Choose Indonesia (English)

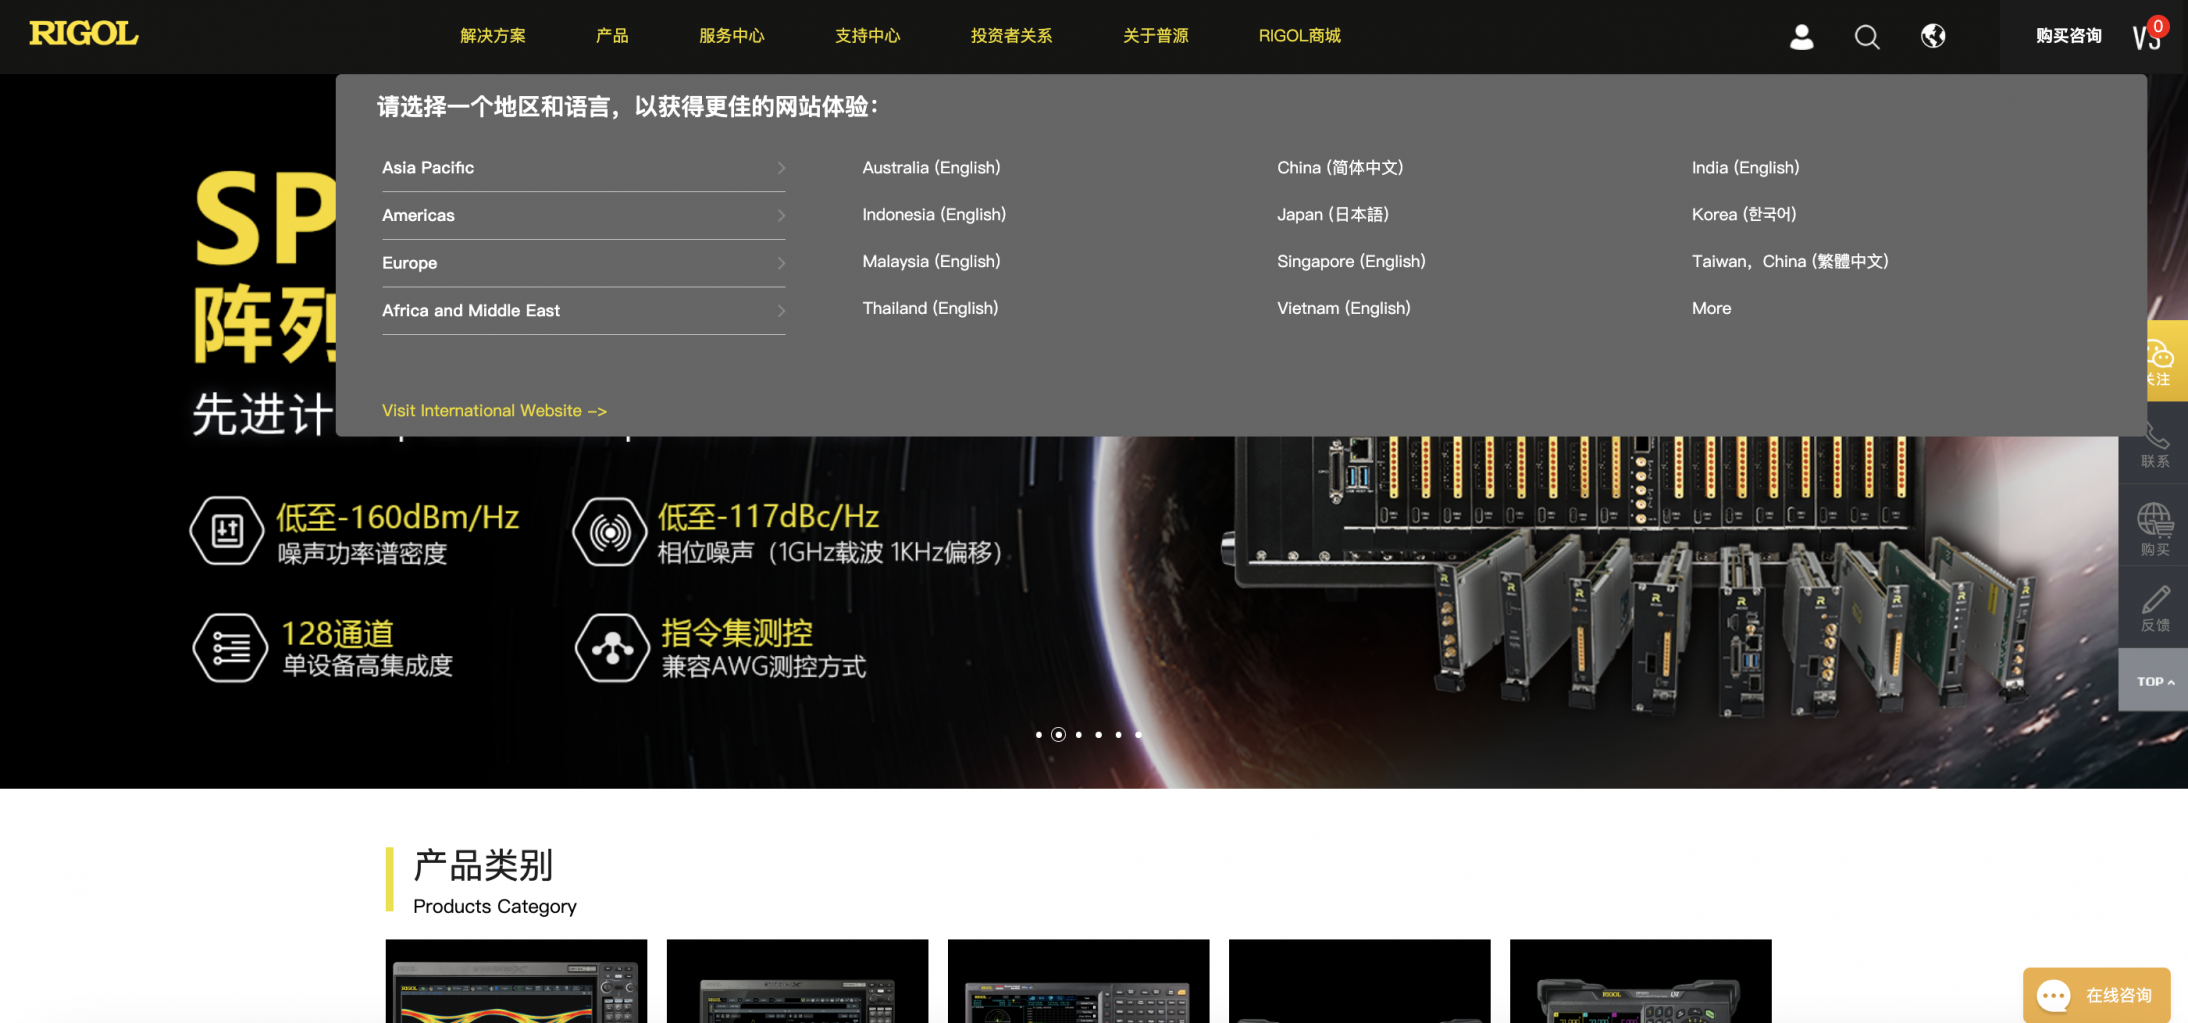(x=935, y=215)
